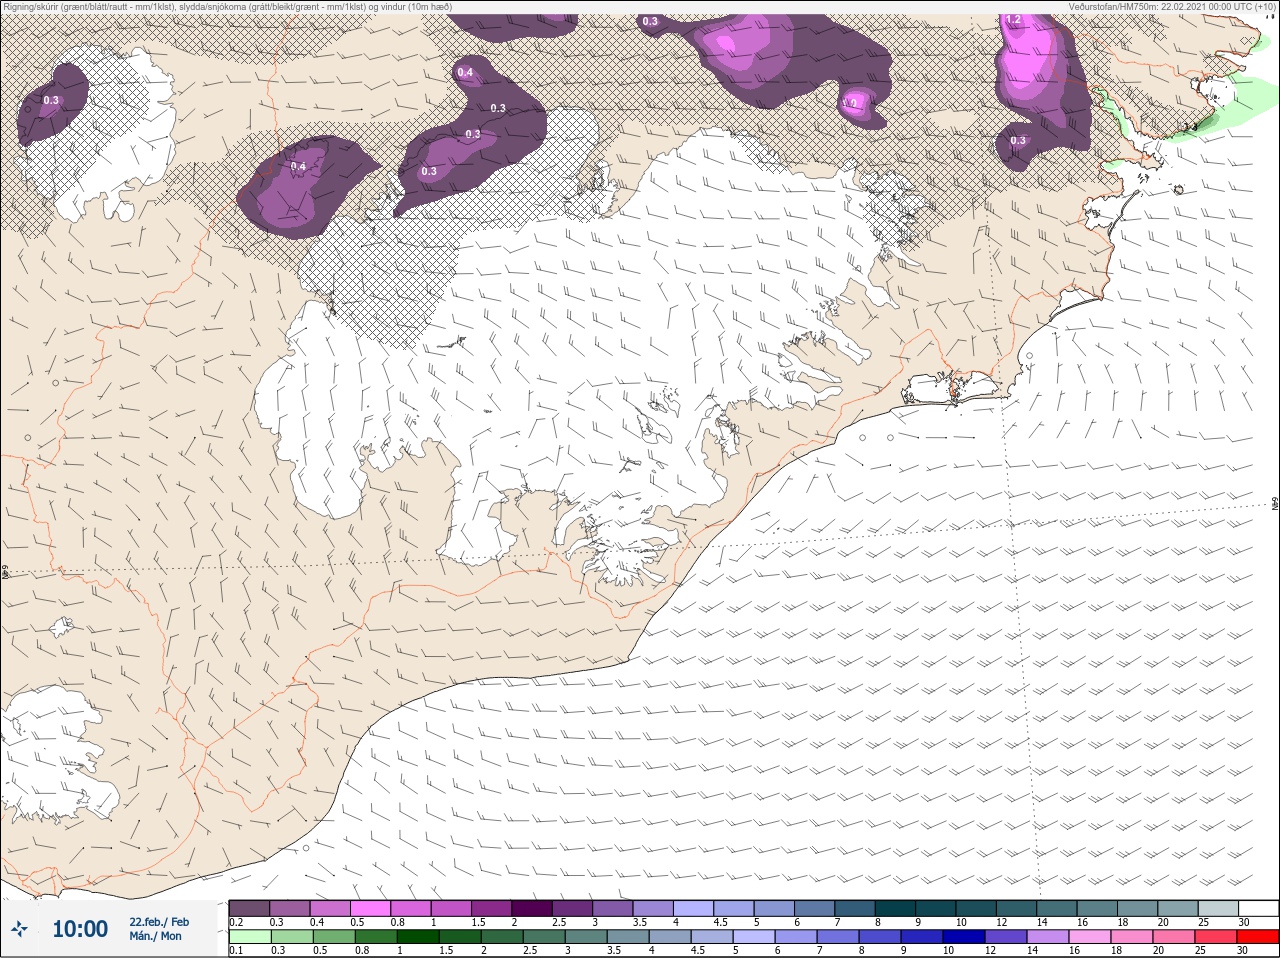The width and height of the screenshot is (1280, 958).
Task: Click the 10:00 forecast time display
Action: pos(80,930)
